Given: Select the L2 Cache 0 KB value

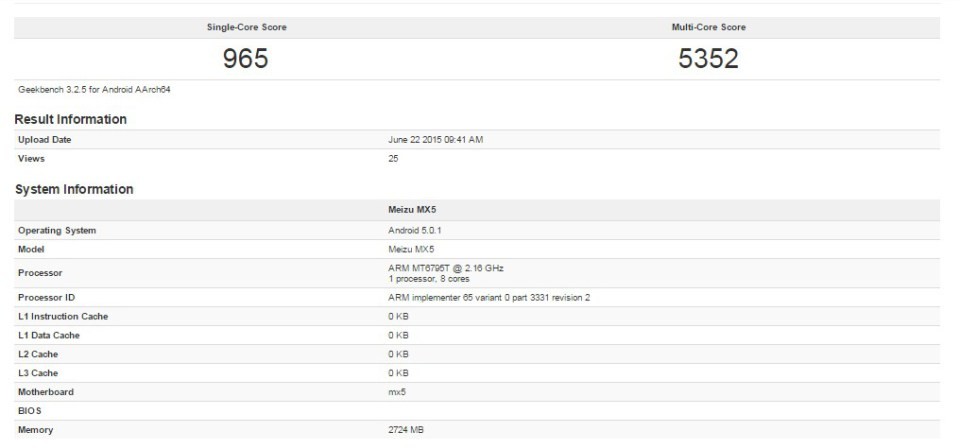Looking at the screenshot, I should tap(398, 354).
